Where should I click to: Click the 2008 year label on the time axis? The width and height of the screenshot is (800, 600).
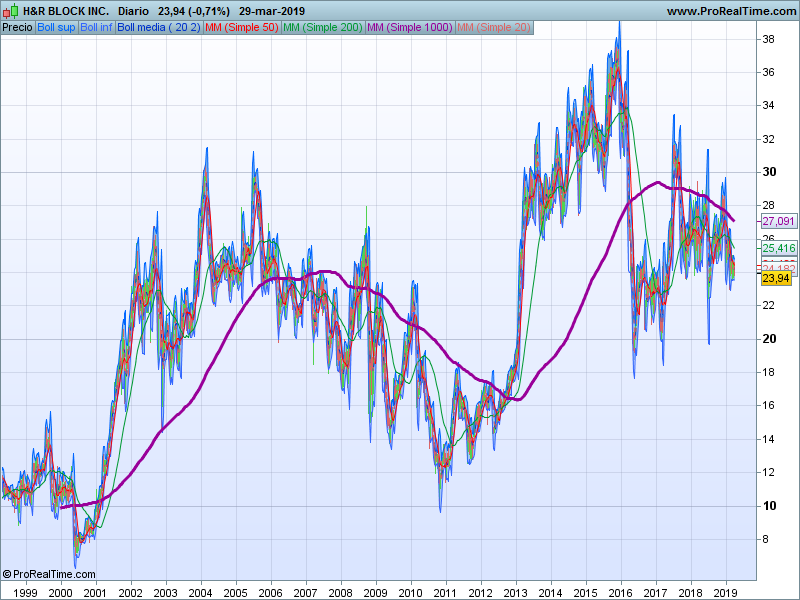tap(340, 593)
